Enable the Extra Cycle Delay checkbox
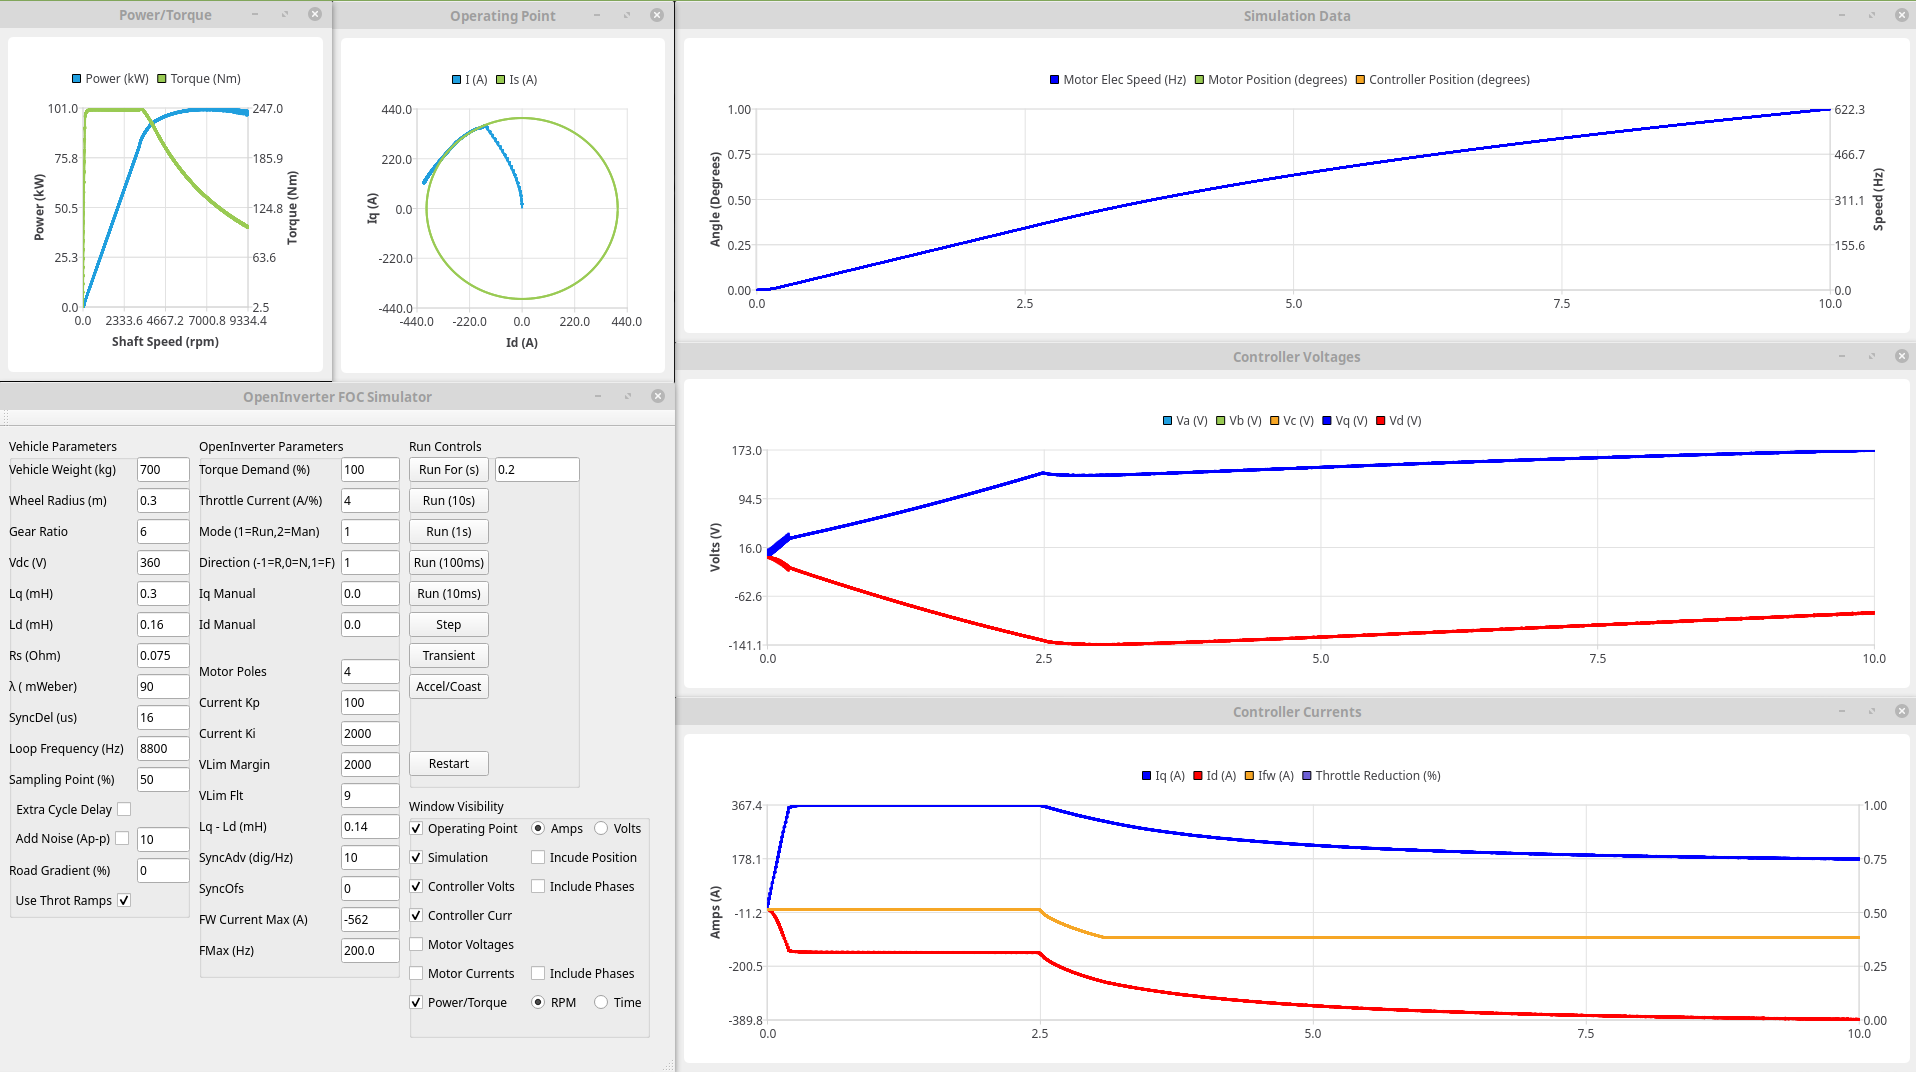Image resolution: width=1916 pixels, height=1072 pixels. click(124, 809)
